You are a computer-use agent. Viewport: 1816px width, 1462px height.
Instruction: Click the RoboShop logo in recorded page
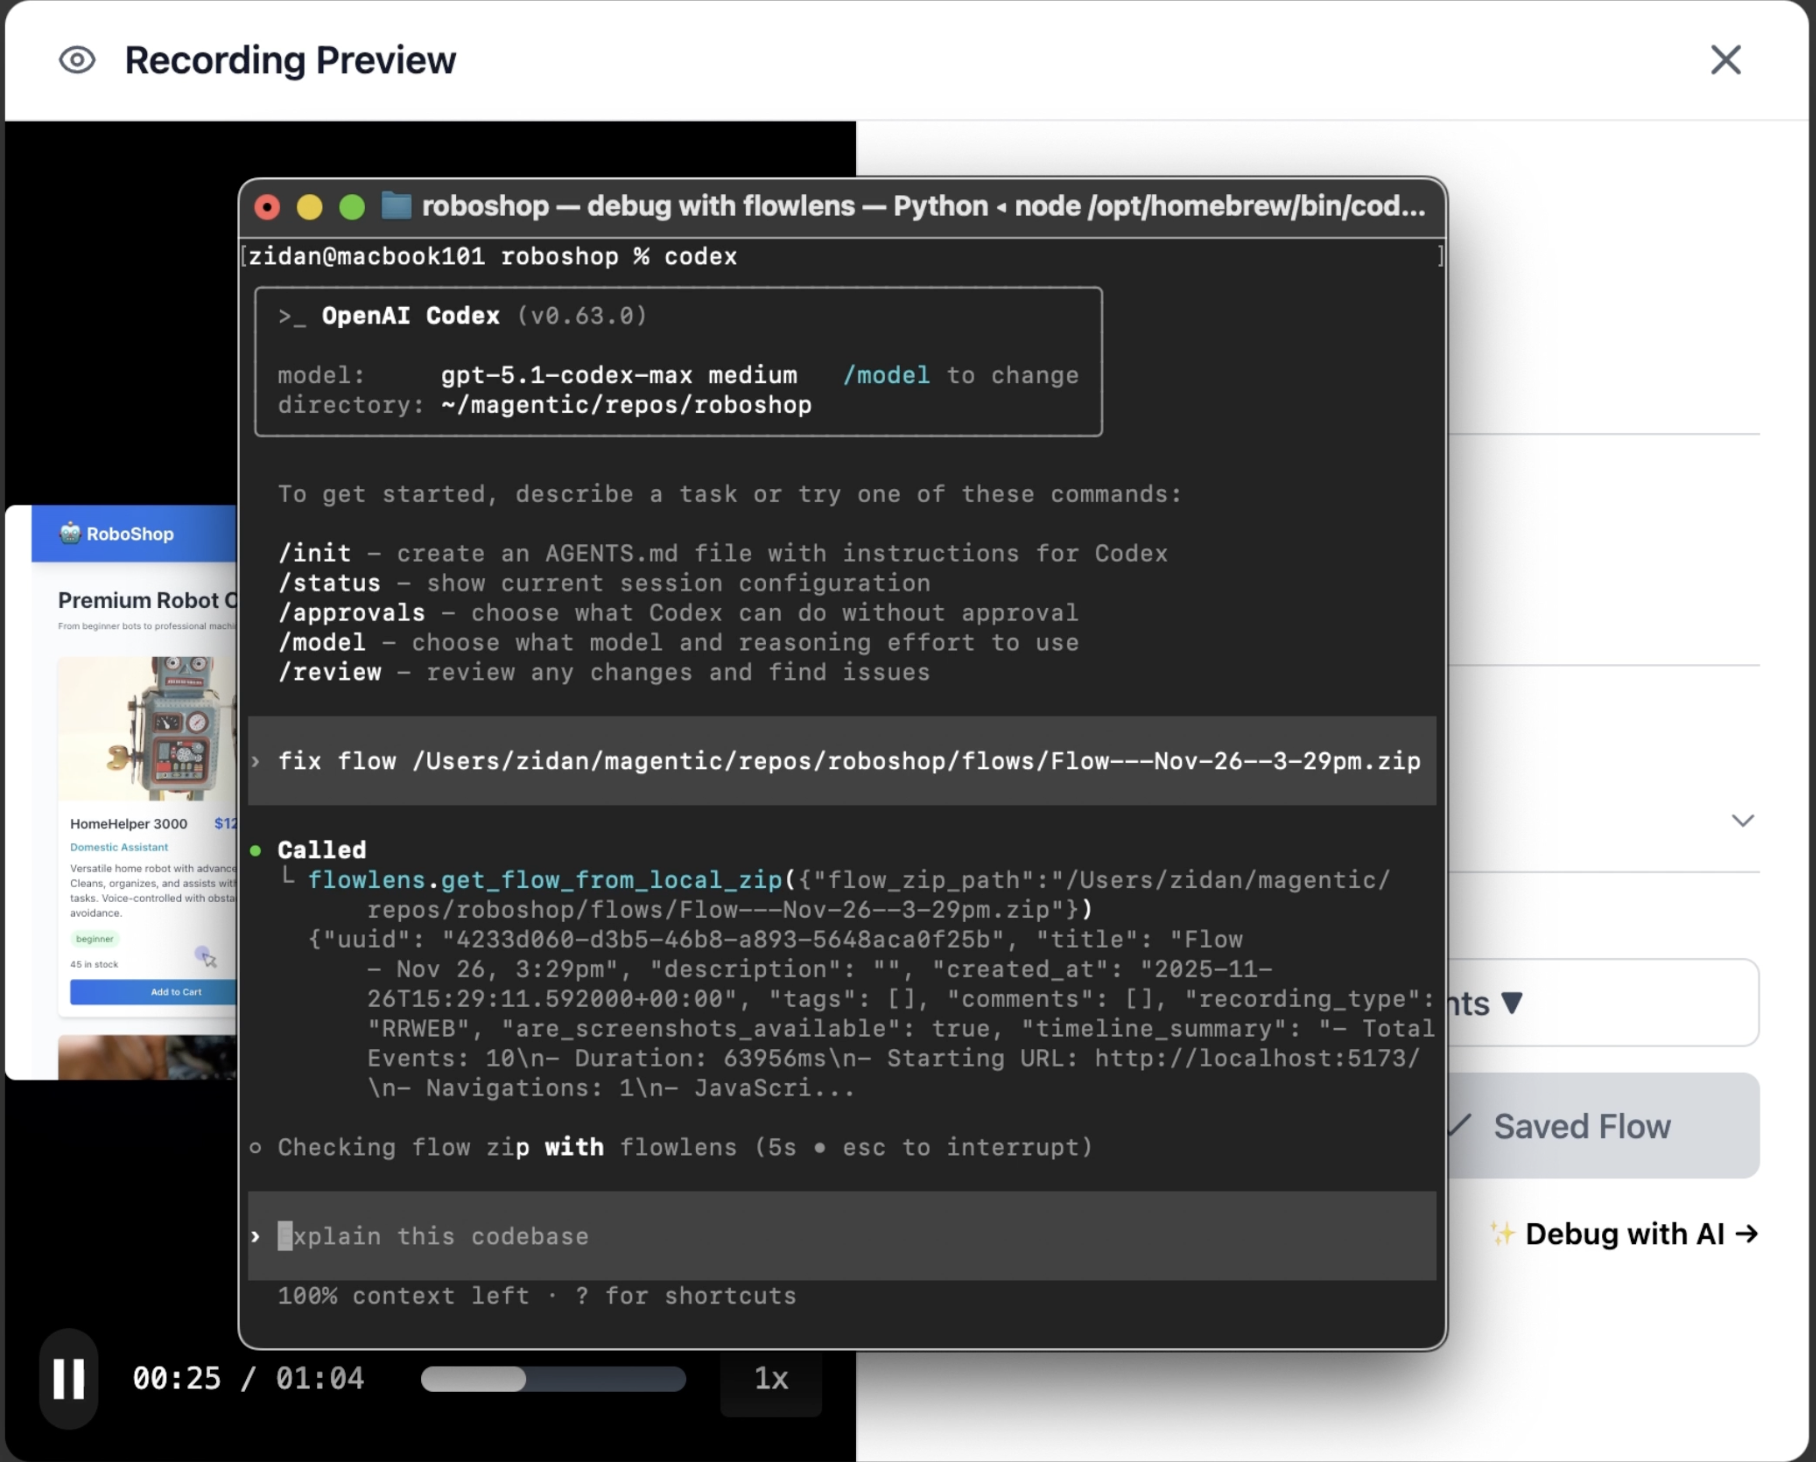(x=116, y=533)
